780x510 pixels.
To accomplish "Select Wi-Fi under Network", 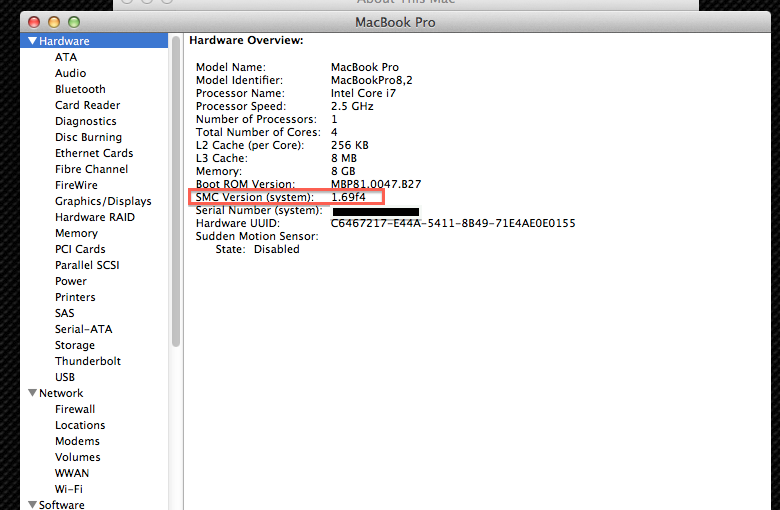I will 69,489.
